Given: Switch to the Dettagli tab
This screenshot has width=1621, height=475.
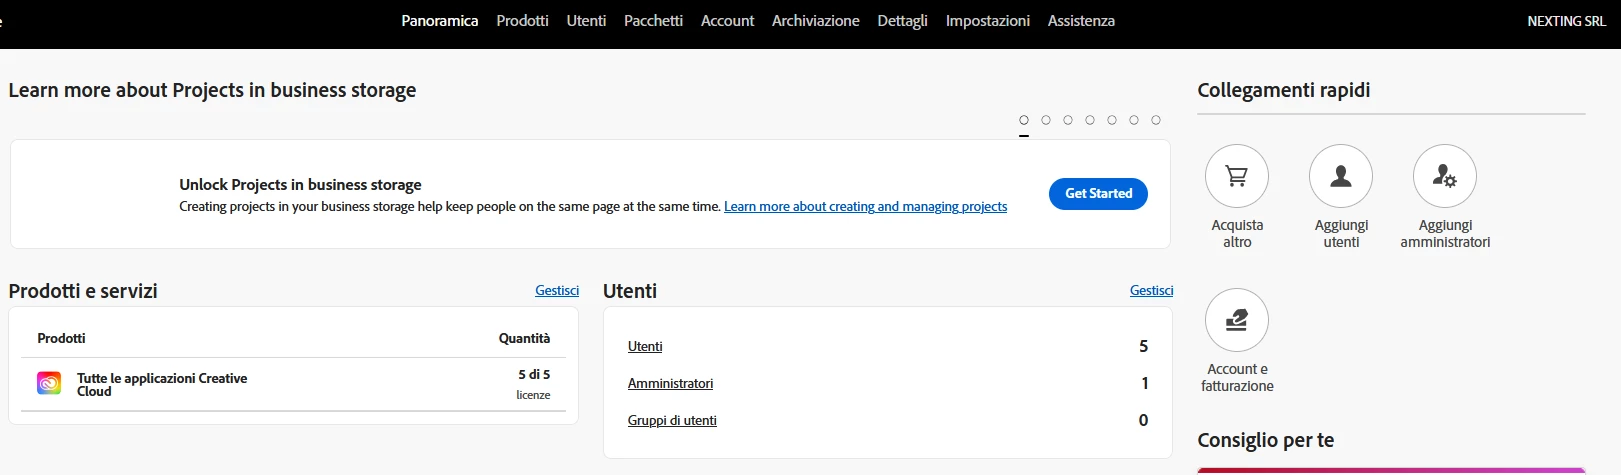Looking at the screenshot, I should tap(902, 21).
